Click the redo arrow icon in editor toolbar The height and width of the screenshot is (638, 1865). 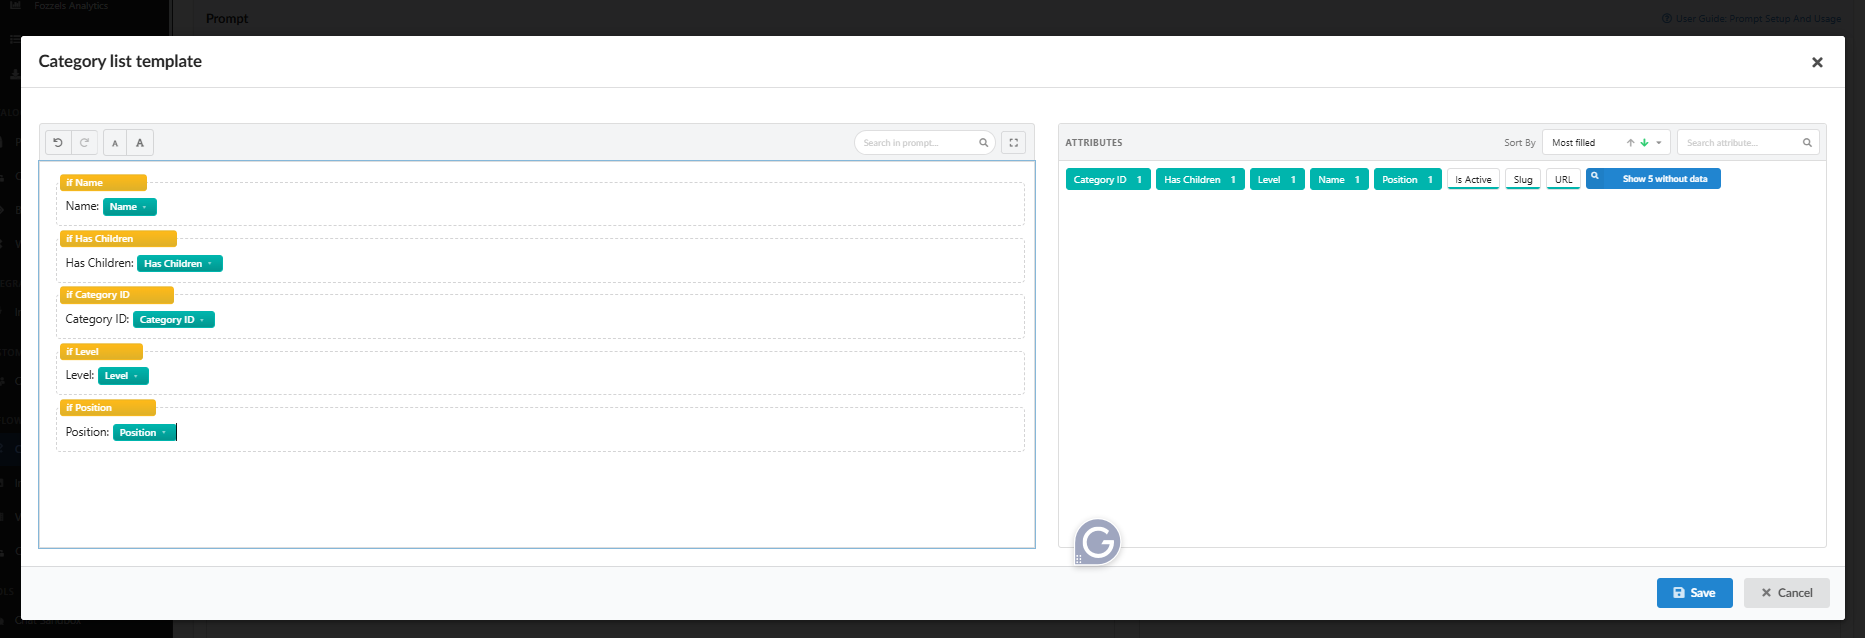click(85, 143)
